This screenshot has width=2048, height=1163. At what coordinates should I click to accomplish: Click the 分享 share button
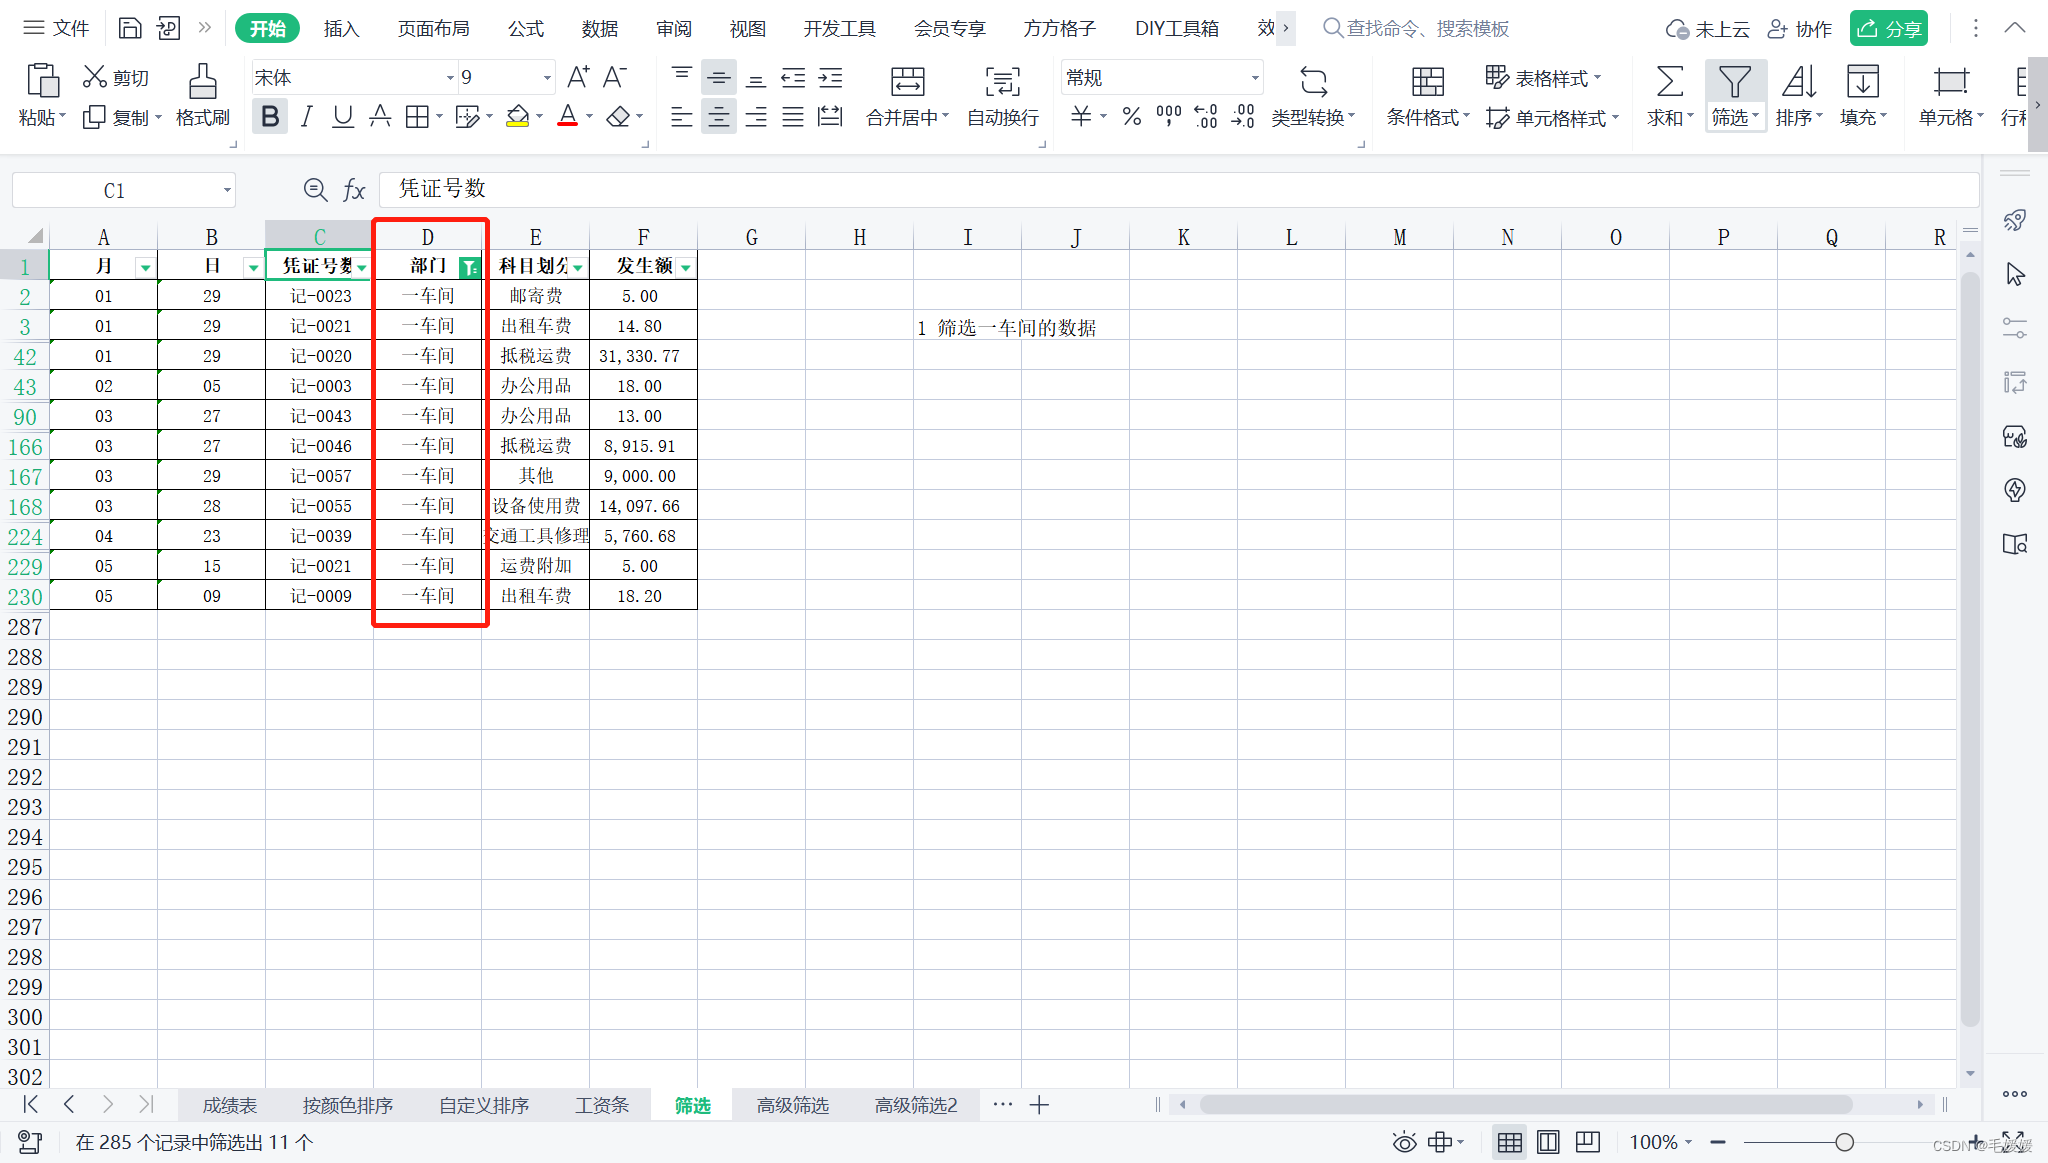click(x=1889, y=28)
